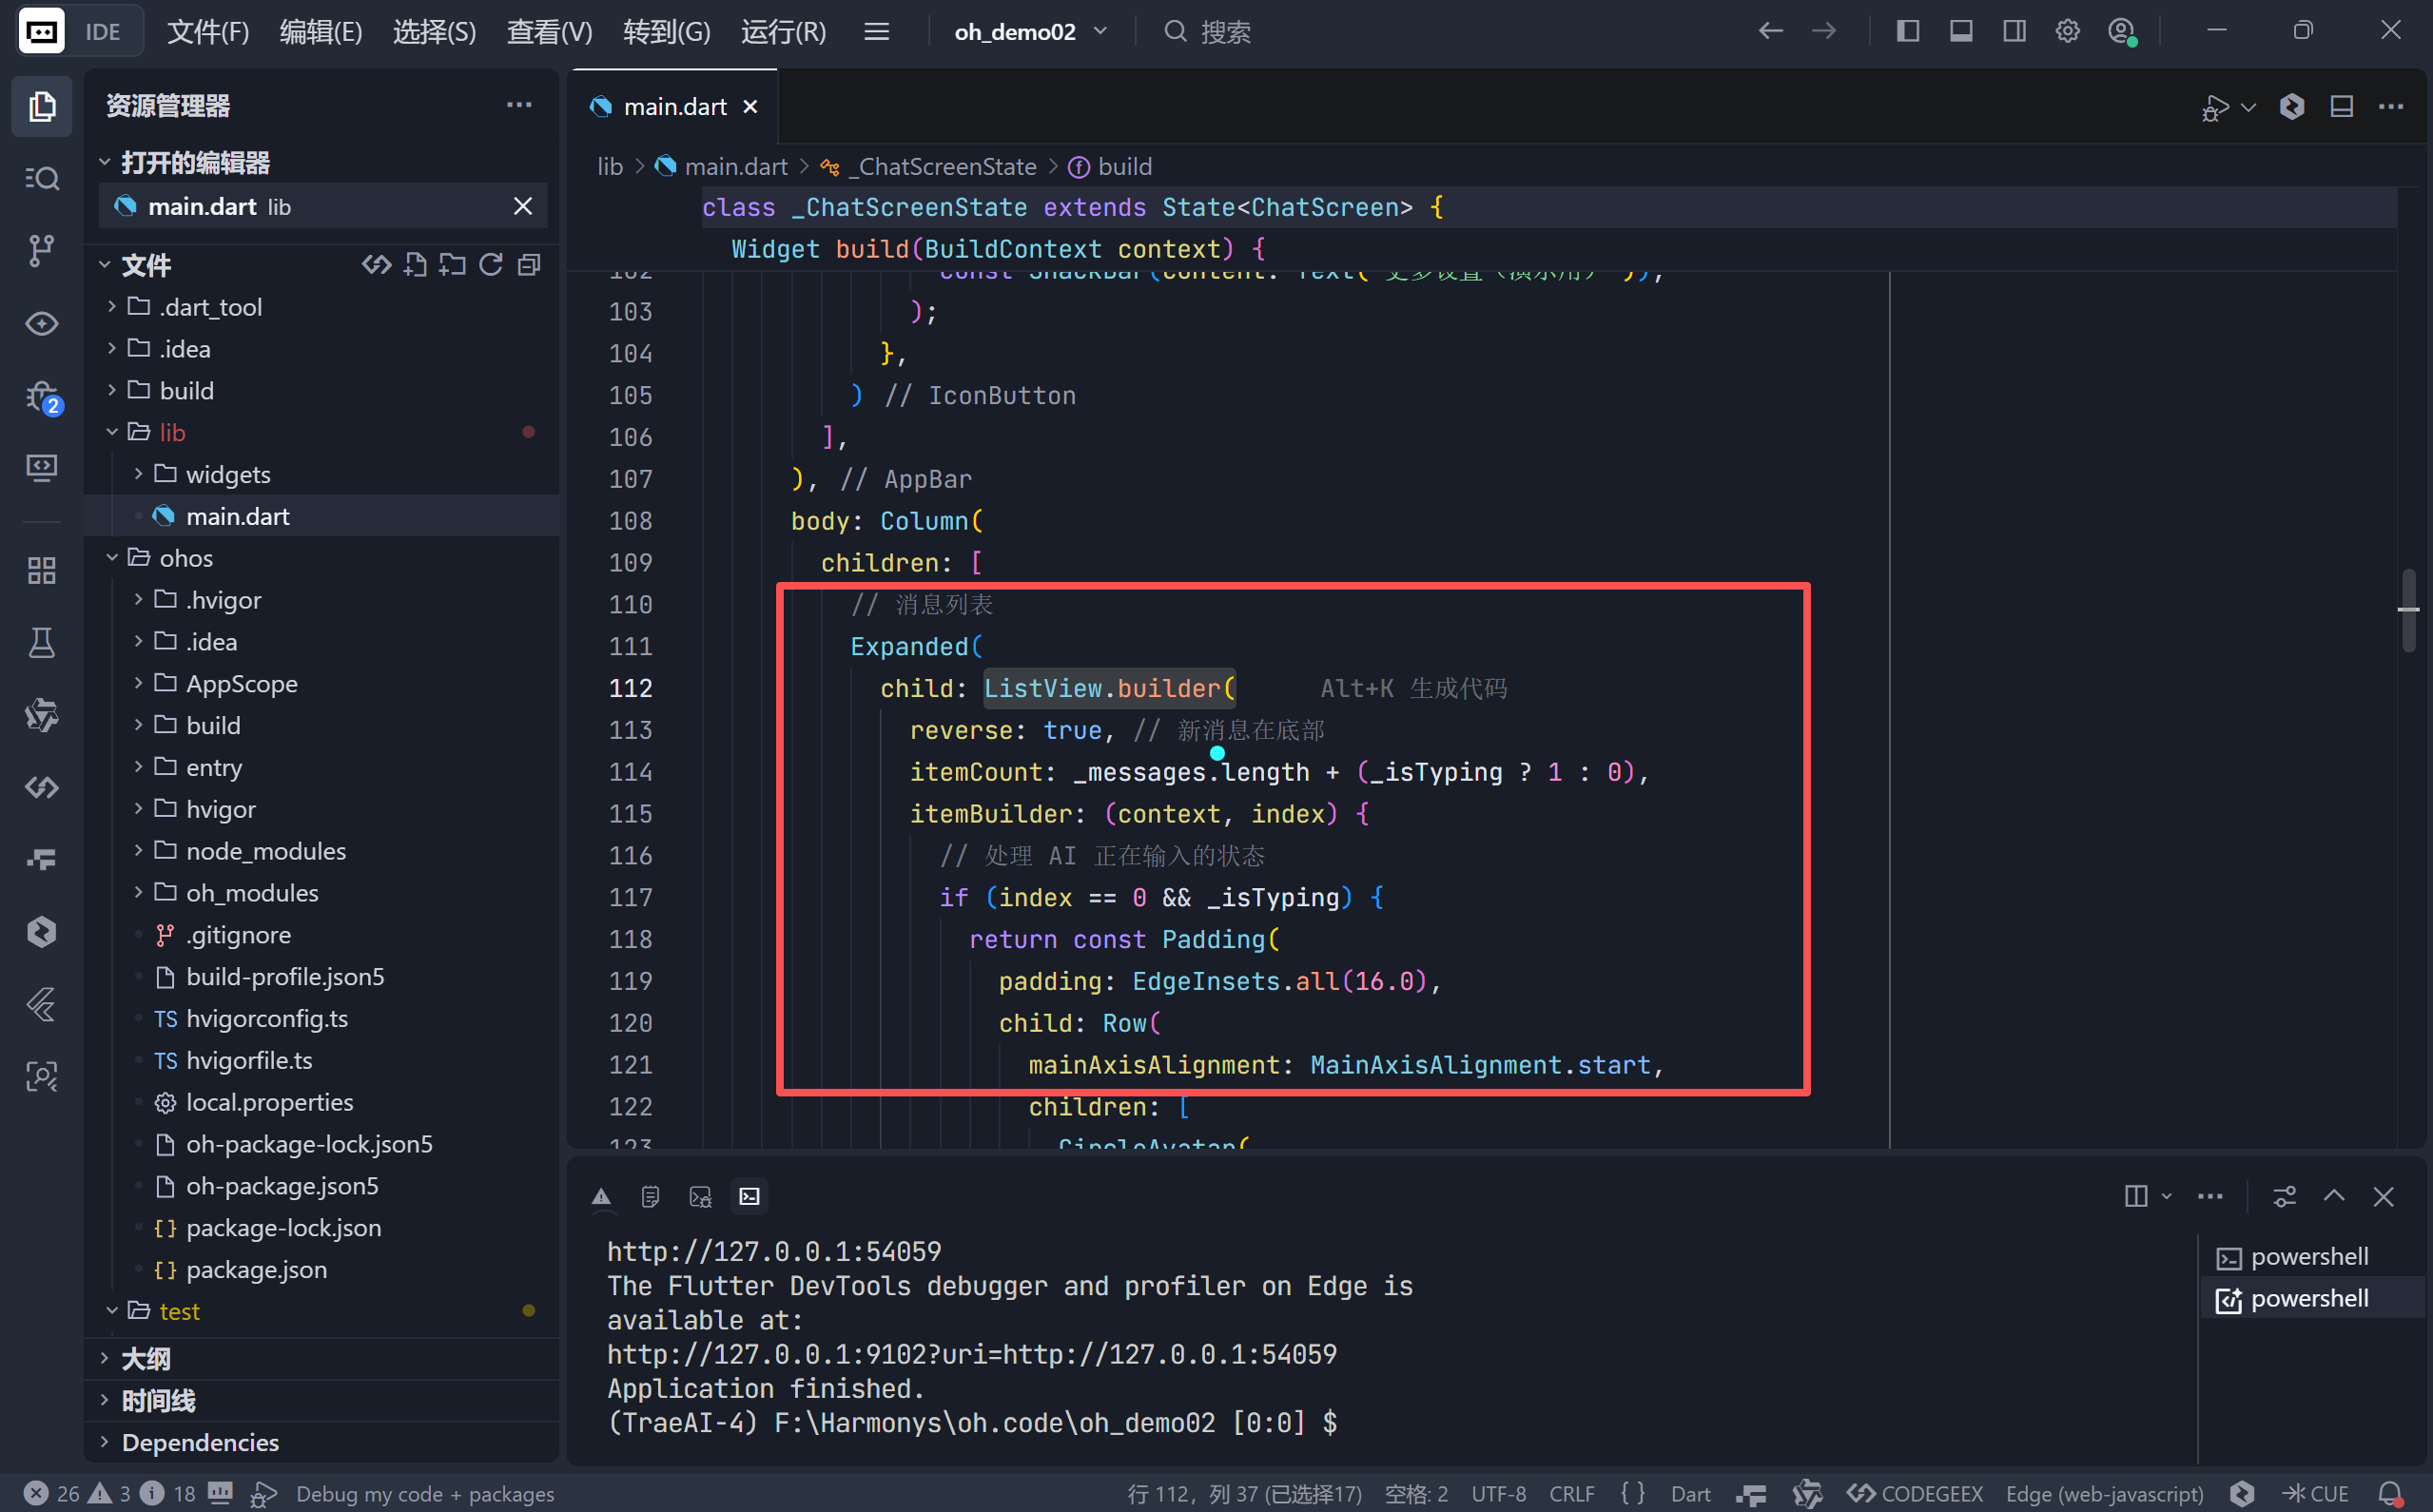
Task: Expand the 大纲 outline section
Action: coord(146,1358)
